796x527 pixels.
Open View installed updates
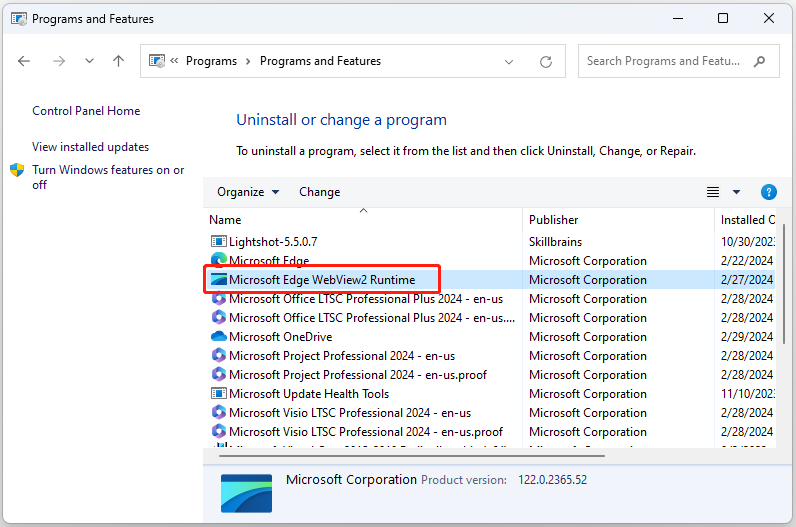[x=90, y=147]
